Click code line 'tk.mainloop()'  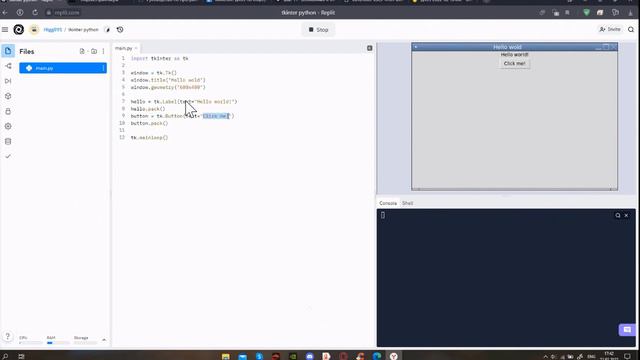pyautogui.click(x=149, y=138)
